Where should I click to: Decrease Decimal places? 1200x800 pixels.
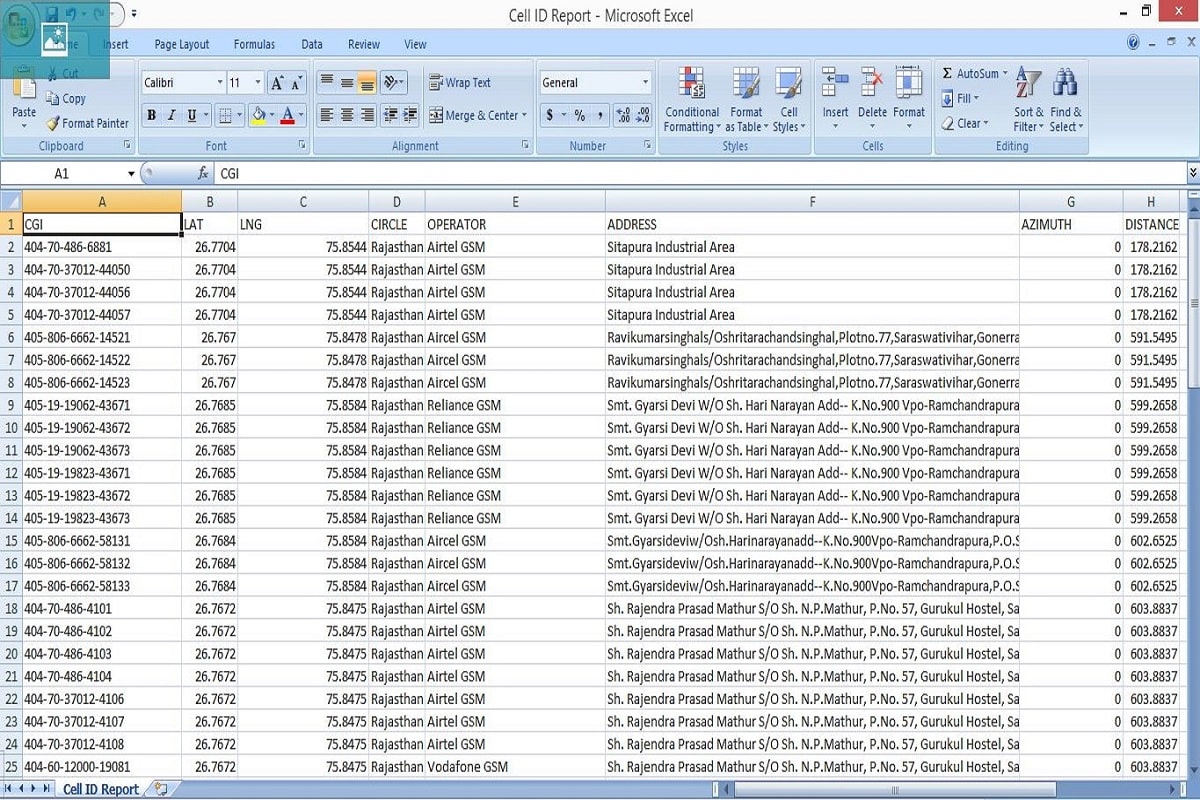[x=643, y=115]
